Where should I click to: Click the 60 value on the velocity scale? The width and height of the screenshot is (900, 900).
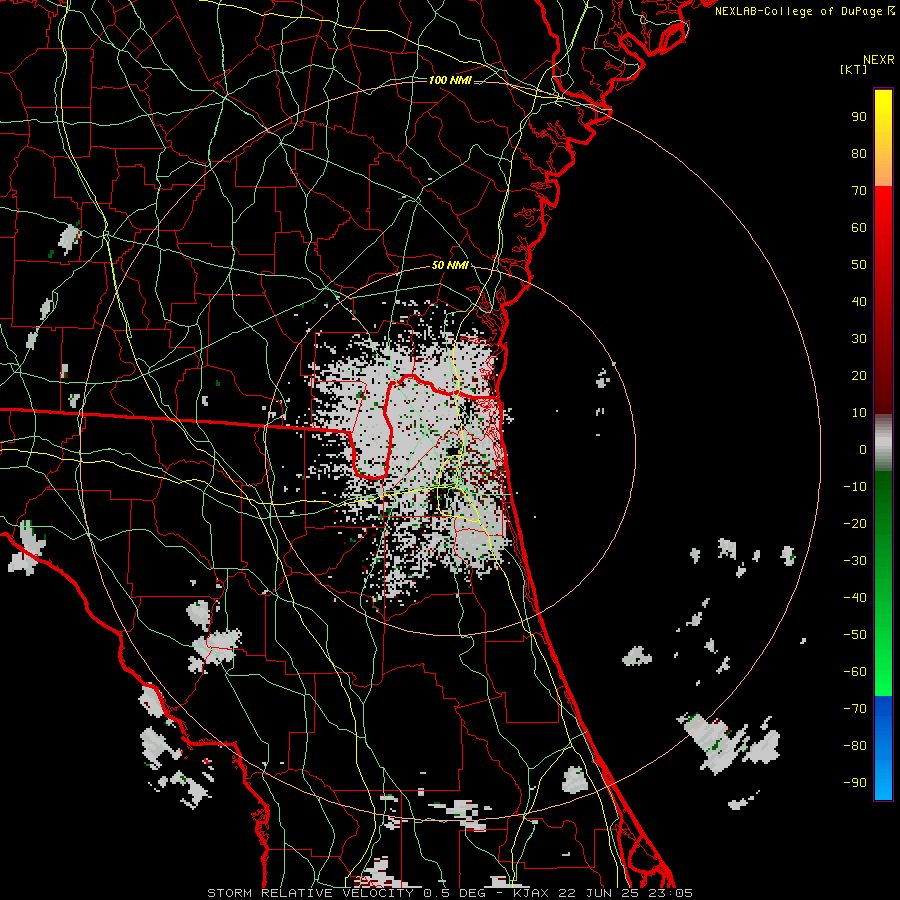pyautogui.click(x=859, y=228)
